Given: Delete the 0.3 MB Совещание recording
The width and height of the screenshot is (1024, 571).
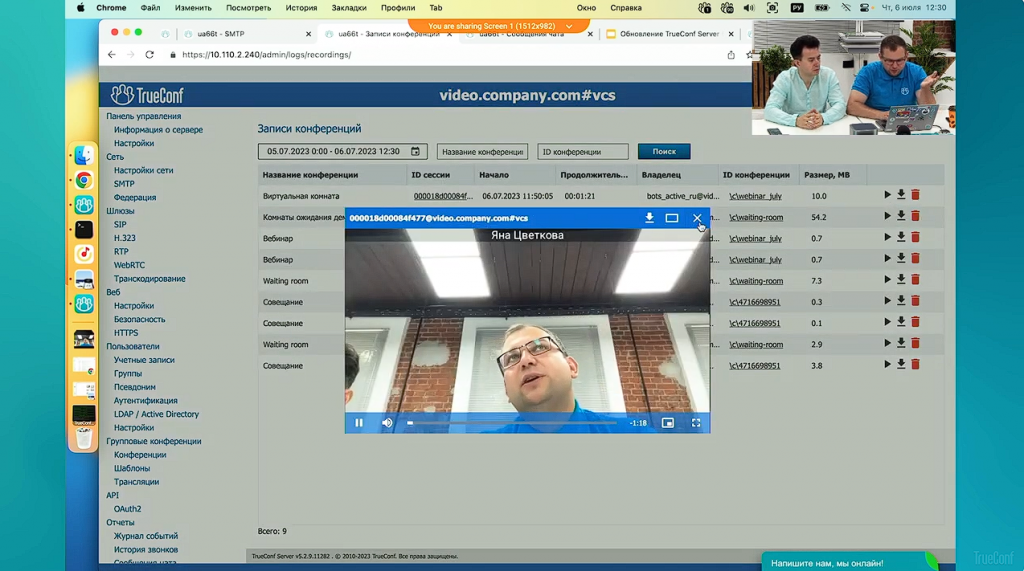Looking at the screenshot, I should click(916, 301).
